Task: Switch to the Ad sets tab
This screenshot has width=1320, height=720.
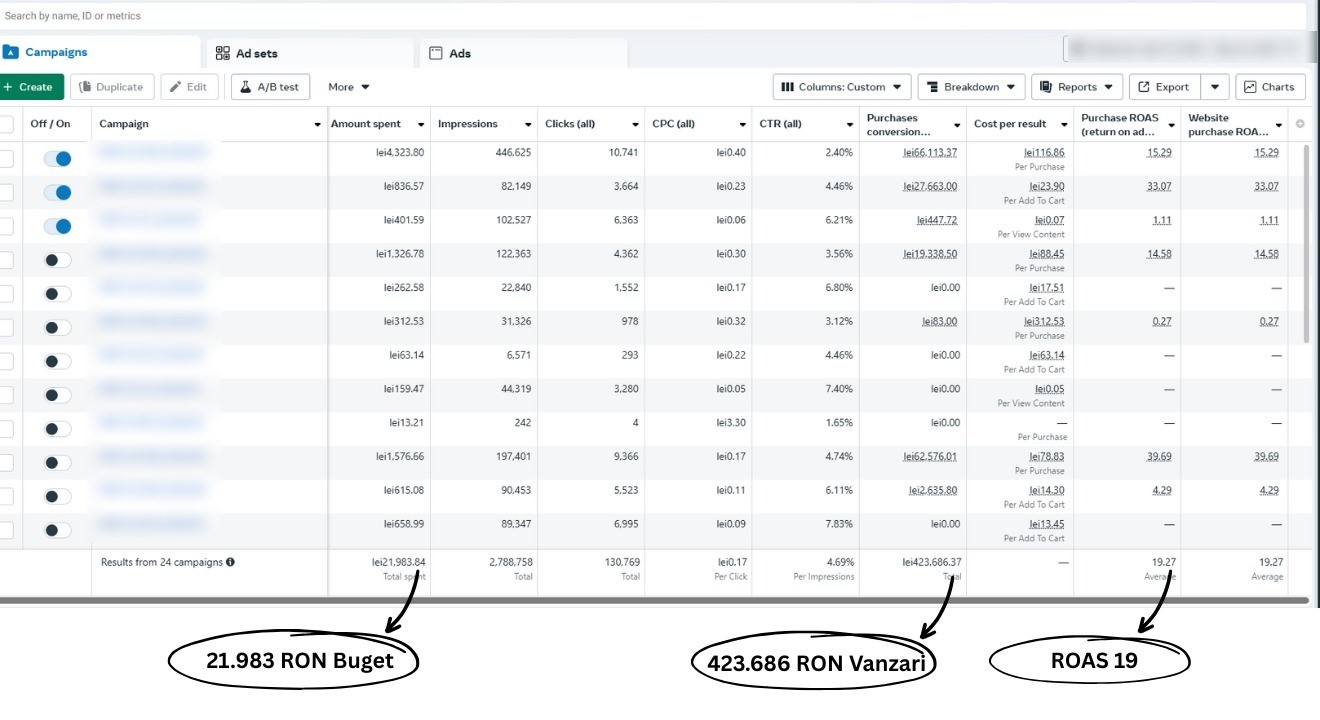Action: (310, 53)
